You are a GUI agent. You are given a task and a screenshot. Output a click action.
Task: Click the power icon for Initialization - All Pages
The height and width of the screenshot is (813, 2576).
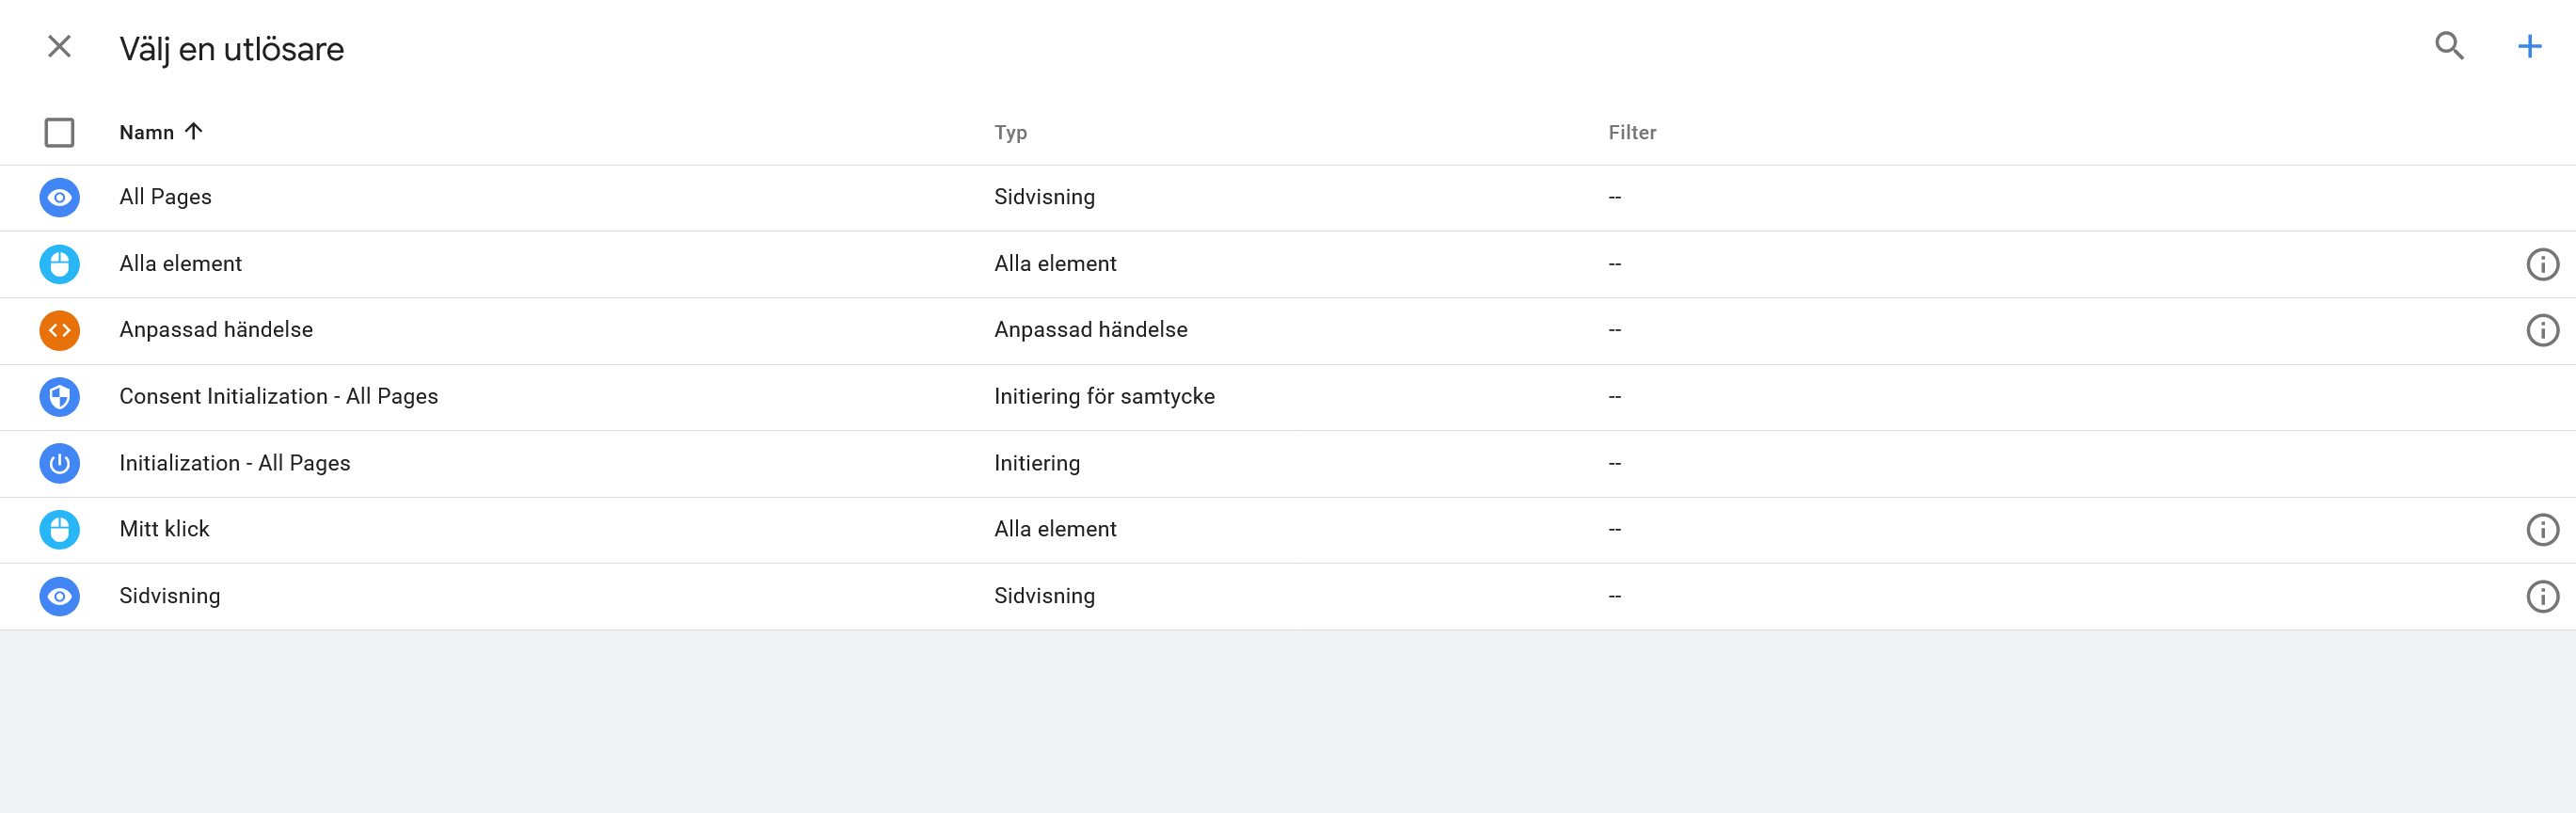tap(59, 463)
